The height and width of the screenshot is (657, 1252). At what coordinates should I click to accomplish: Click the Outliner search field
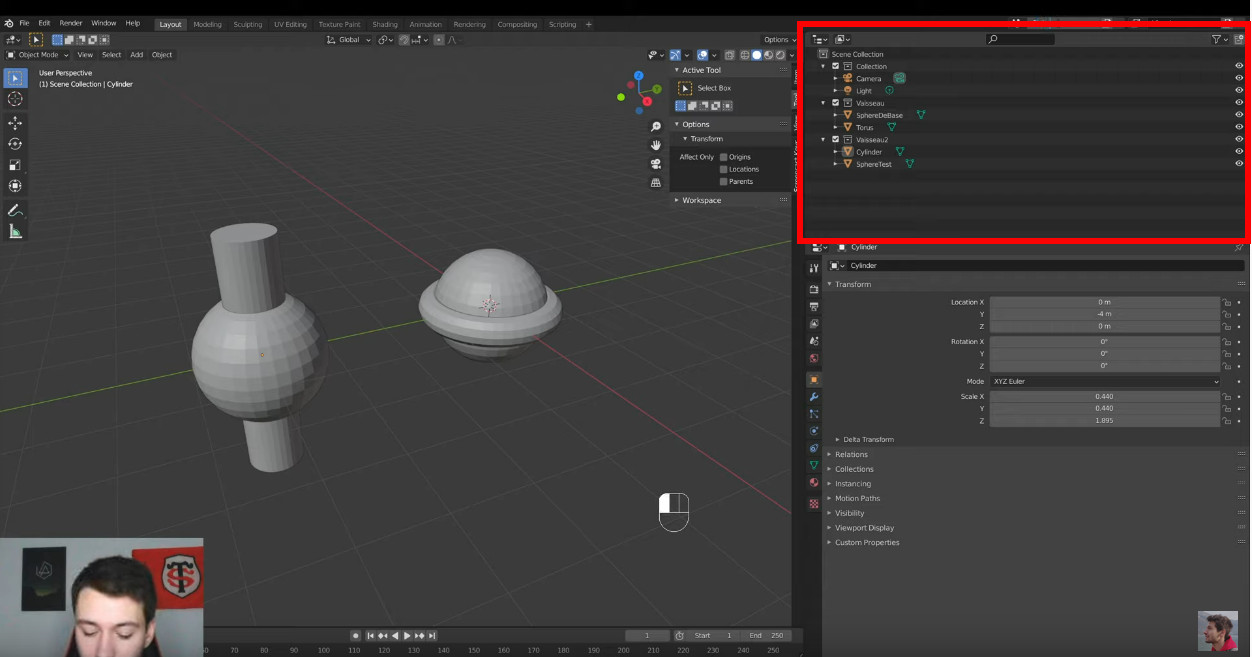(x=1019, y=38)
